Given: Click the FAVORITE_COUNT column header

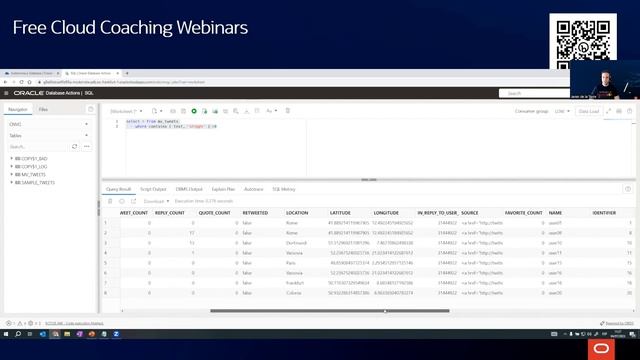Looking at the screenshot, I should tap(523, 213).
